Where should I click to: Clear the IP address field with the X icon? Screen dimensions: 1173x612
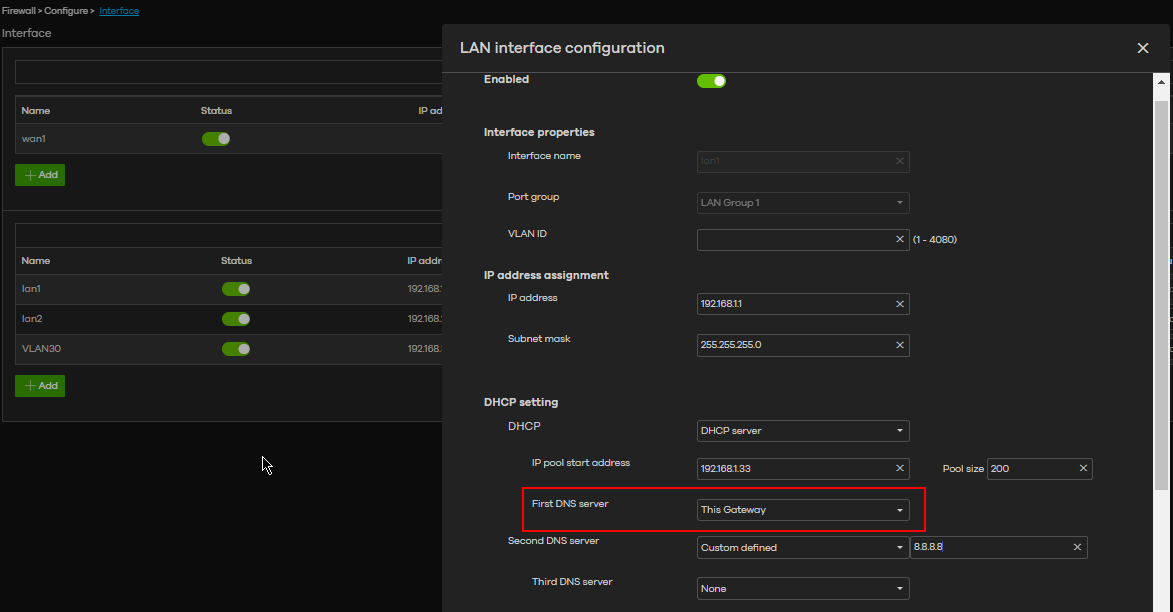pyautogui.click(x=899, y=303)
